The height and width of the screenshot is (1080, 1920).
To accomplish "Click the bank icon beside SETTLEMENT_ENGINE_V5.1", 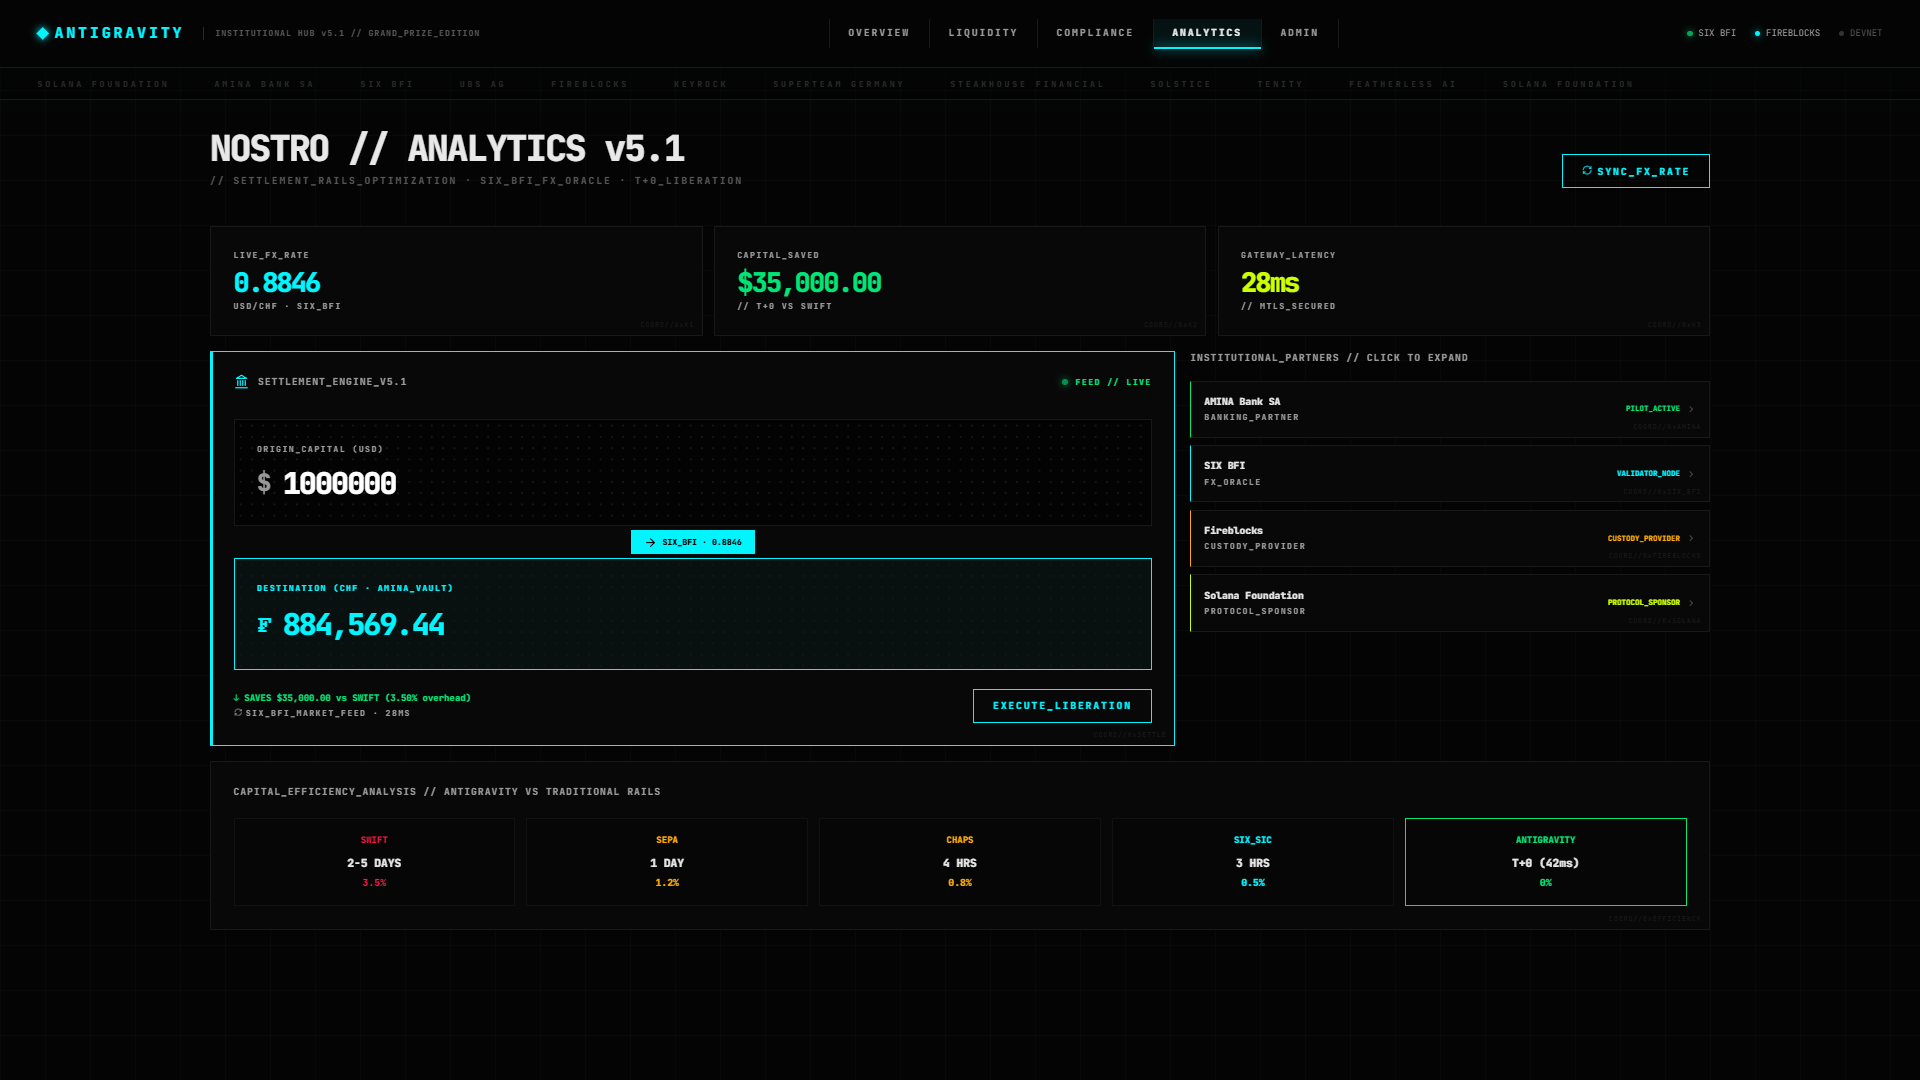I will (241, 382).
